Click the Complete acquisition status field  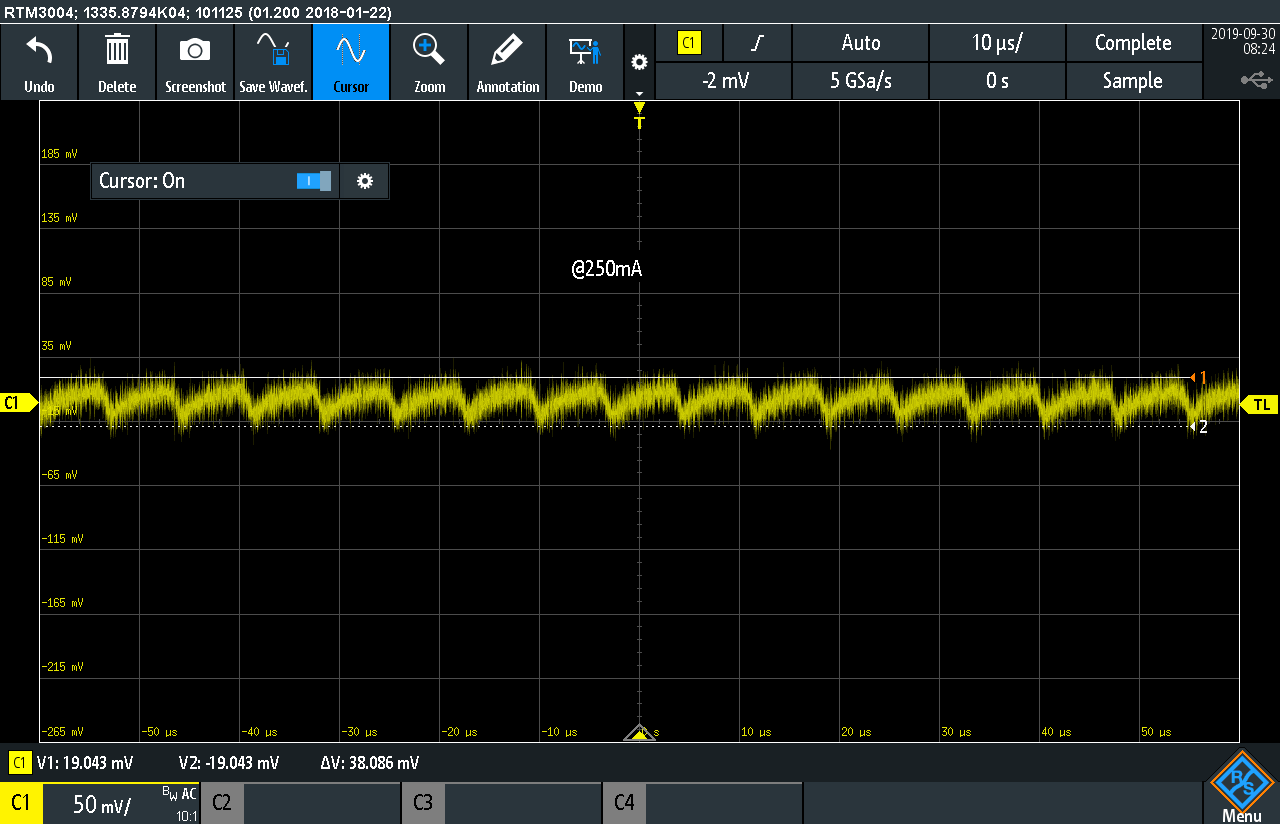(1133, 43)
